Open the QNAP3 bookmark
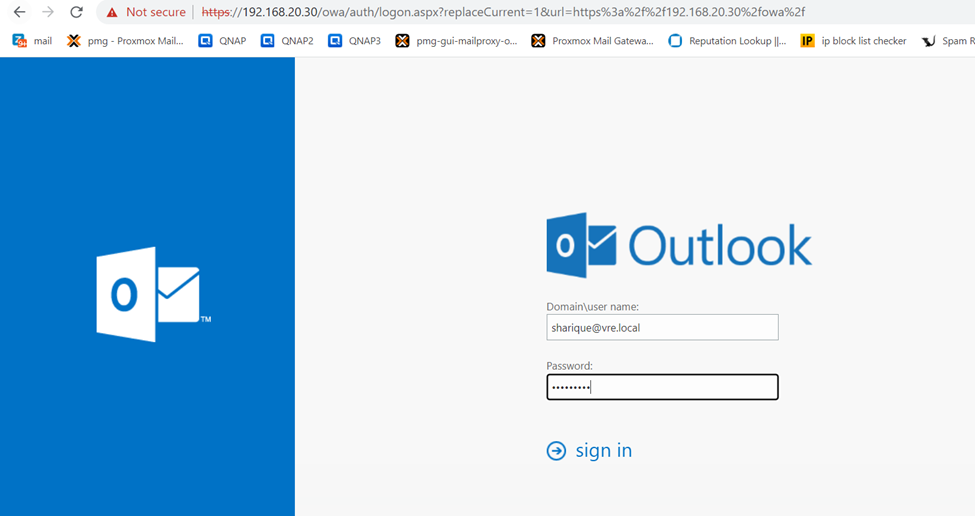 [354, 41]
